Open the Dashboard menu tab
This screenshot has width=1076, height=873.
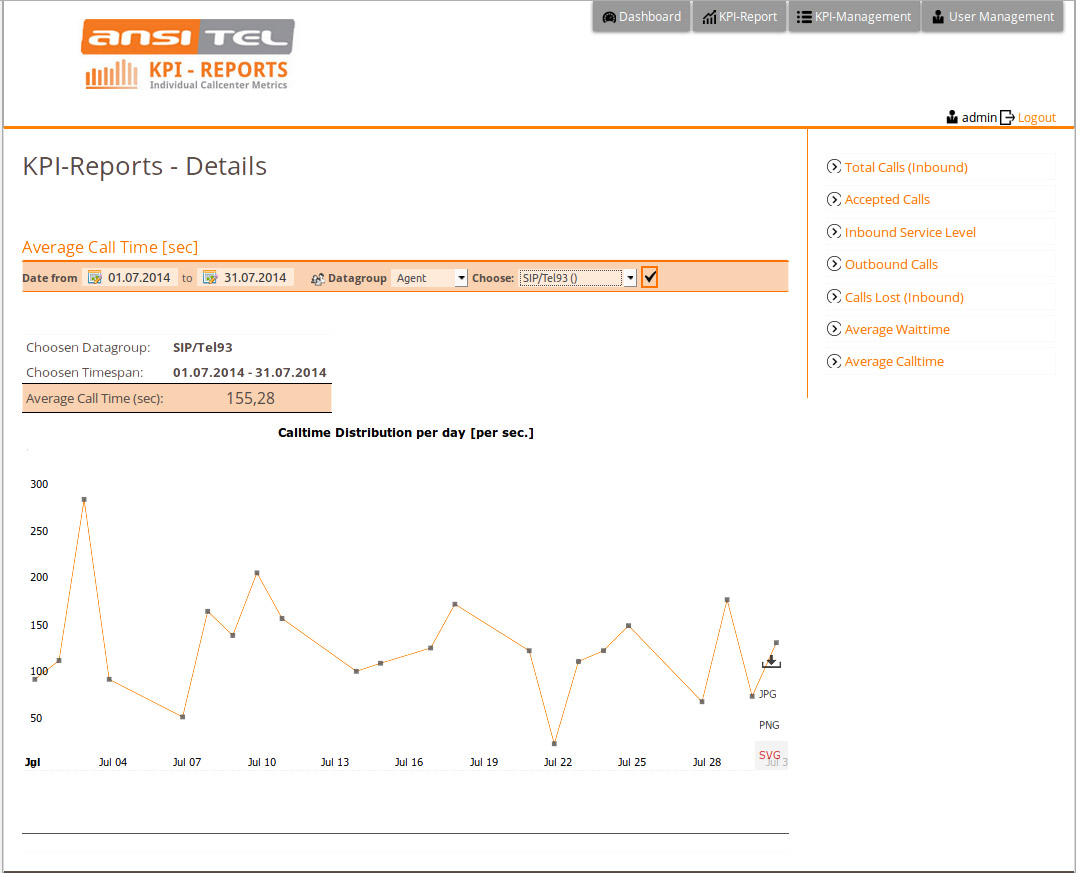641,16
